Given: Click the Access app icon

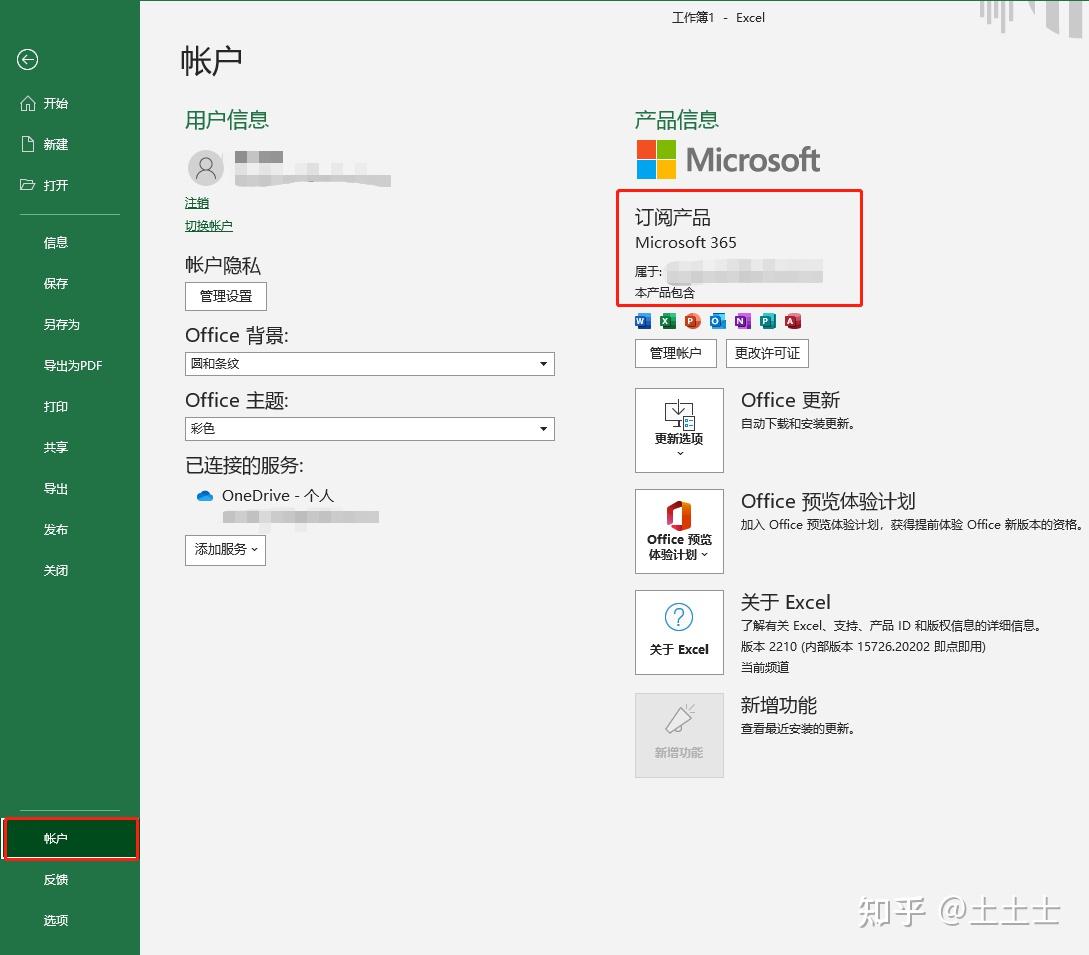Looking at the screenshot, I should [x=792, y=321].
